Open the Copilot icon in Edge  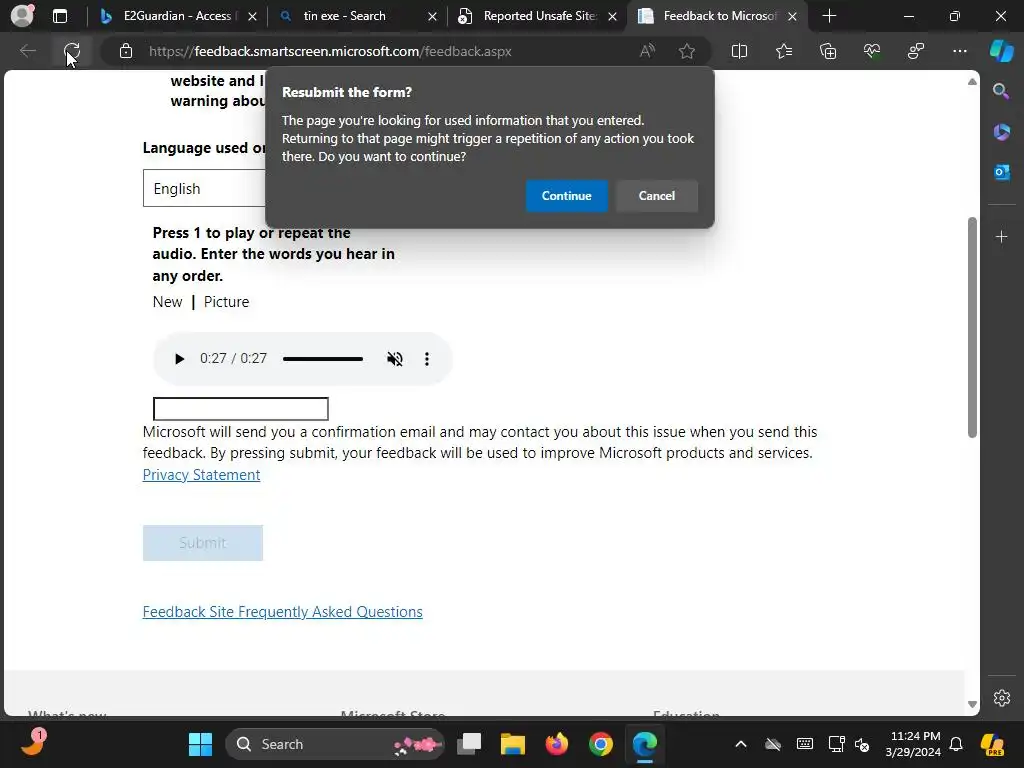[x=1001, y=51]
